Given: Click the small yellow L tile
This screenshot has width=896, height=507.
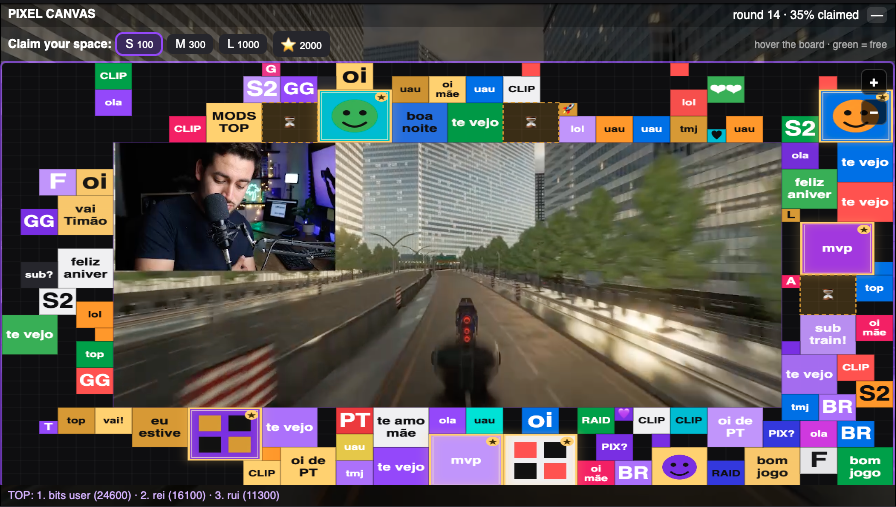Looking at the screenshot, I should click(x=791, y=215).
